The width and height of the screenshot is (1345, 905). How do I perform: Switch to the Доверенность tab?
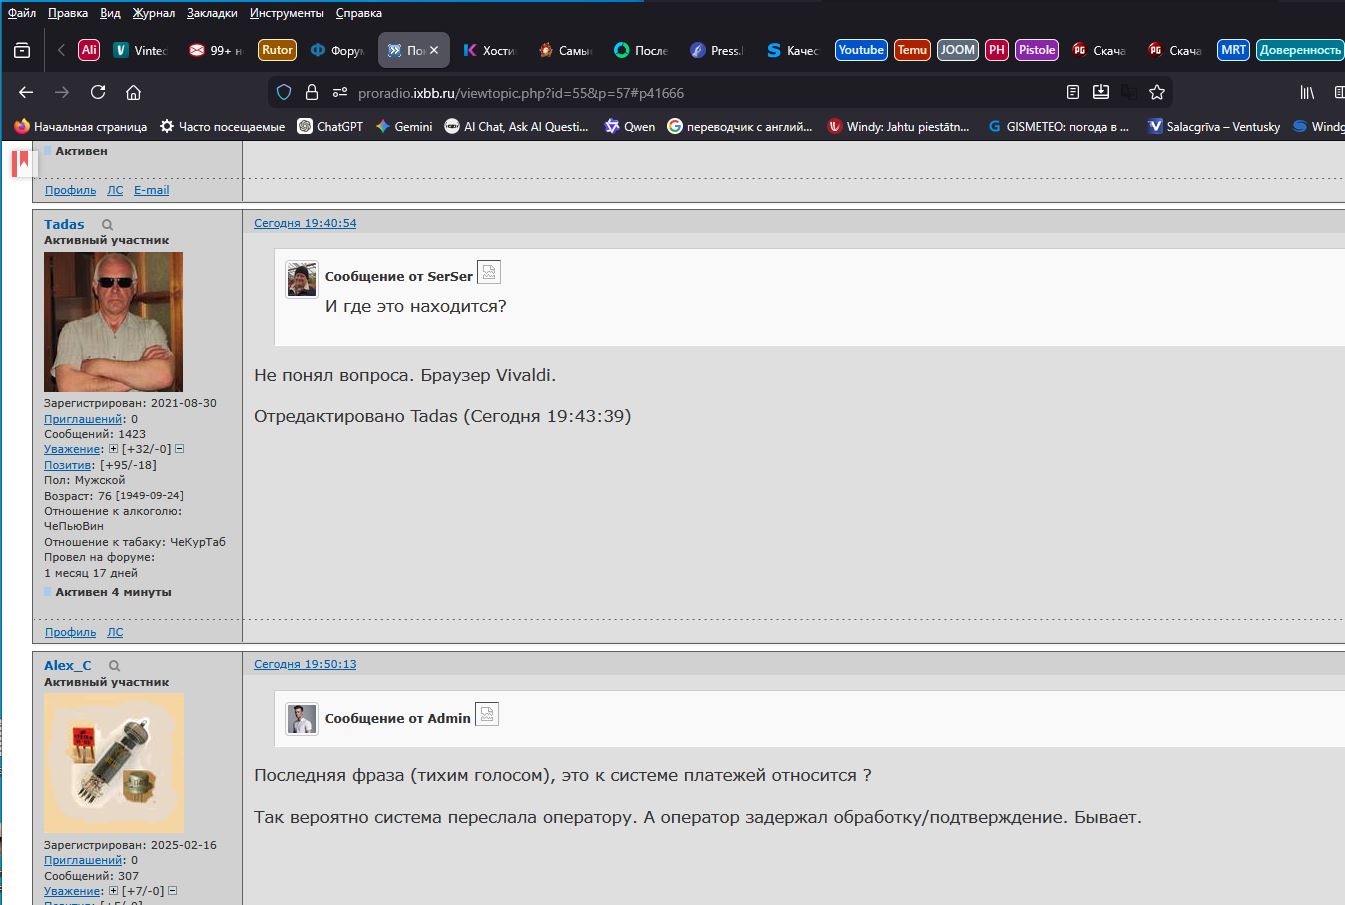point(1300,50)
